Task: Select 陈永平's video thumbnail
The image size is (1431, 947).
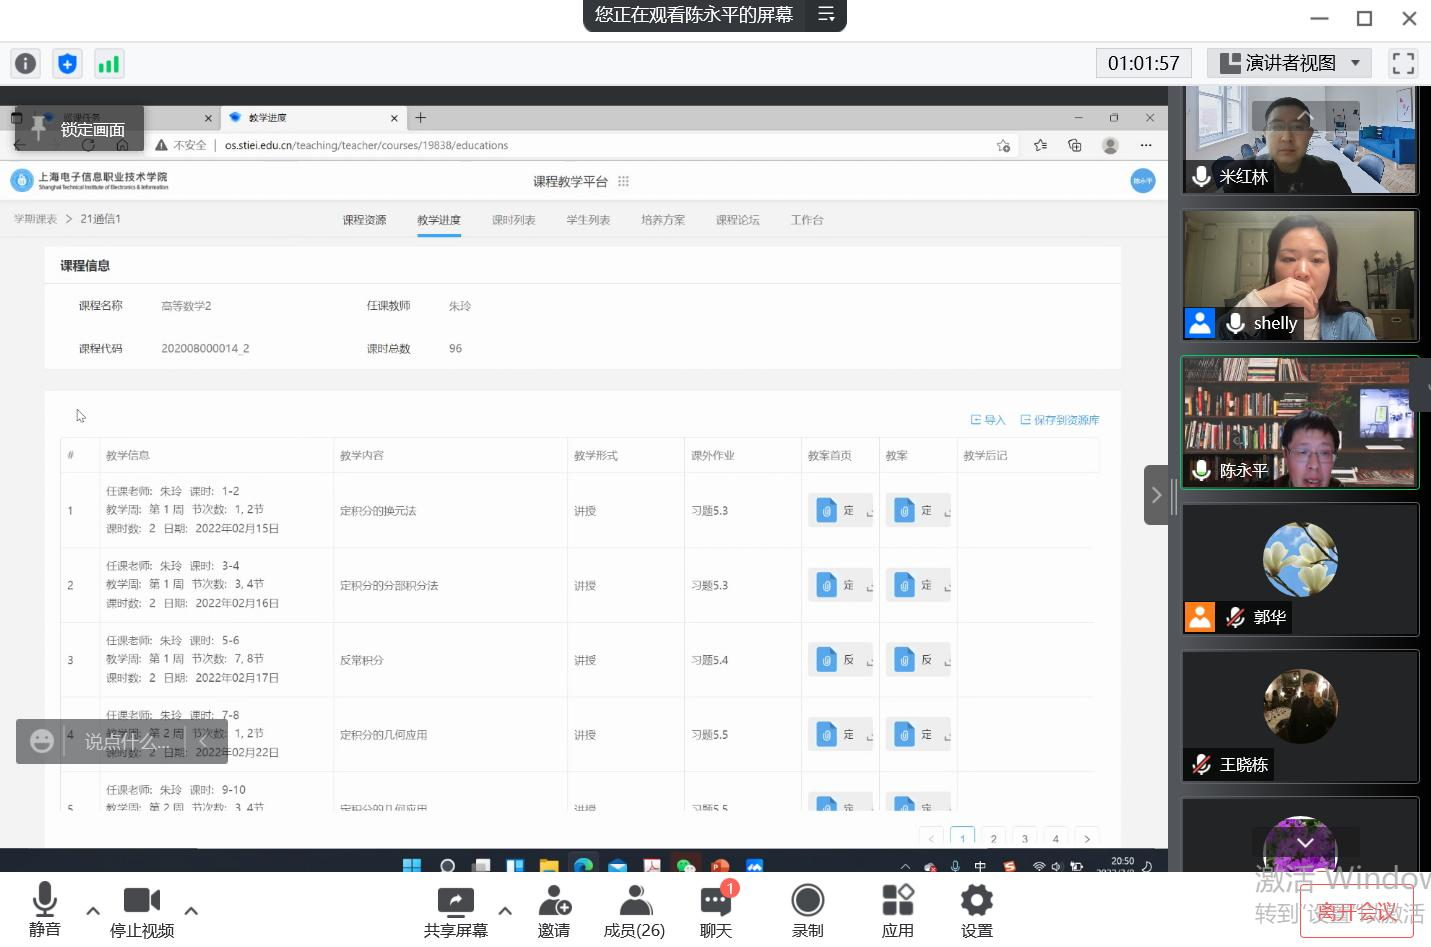Action: coord(1299,423)
